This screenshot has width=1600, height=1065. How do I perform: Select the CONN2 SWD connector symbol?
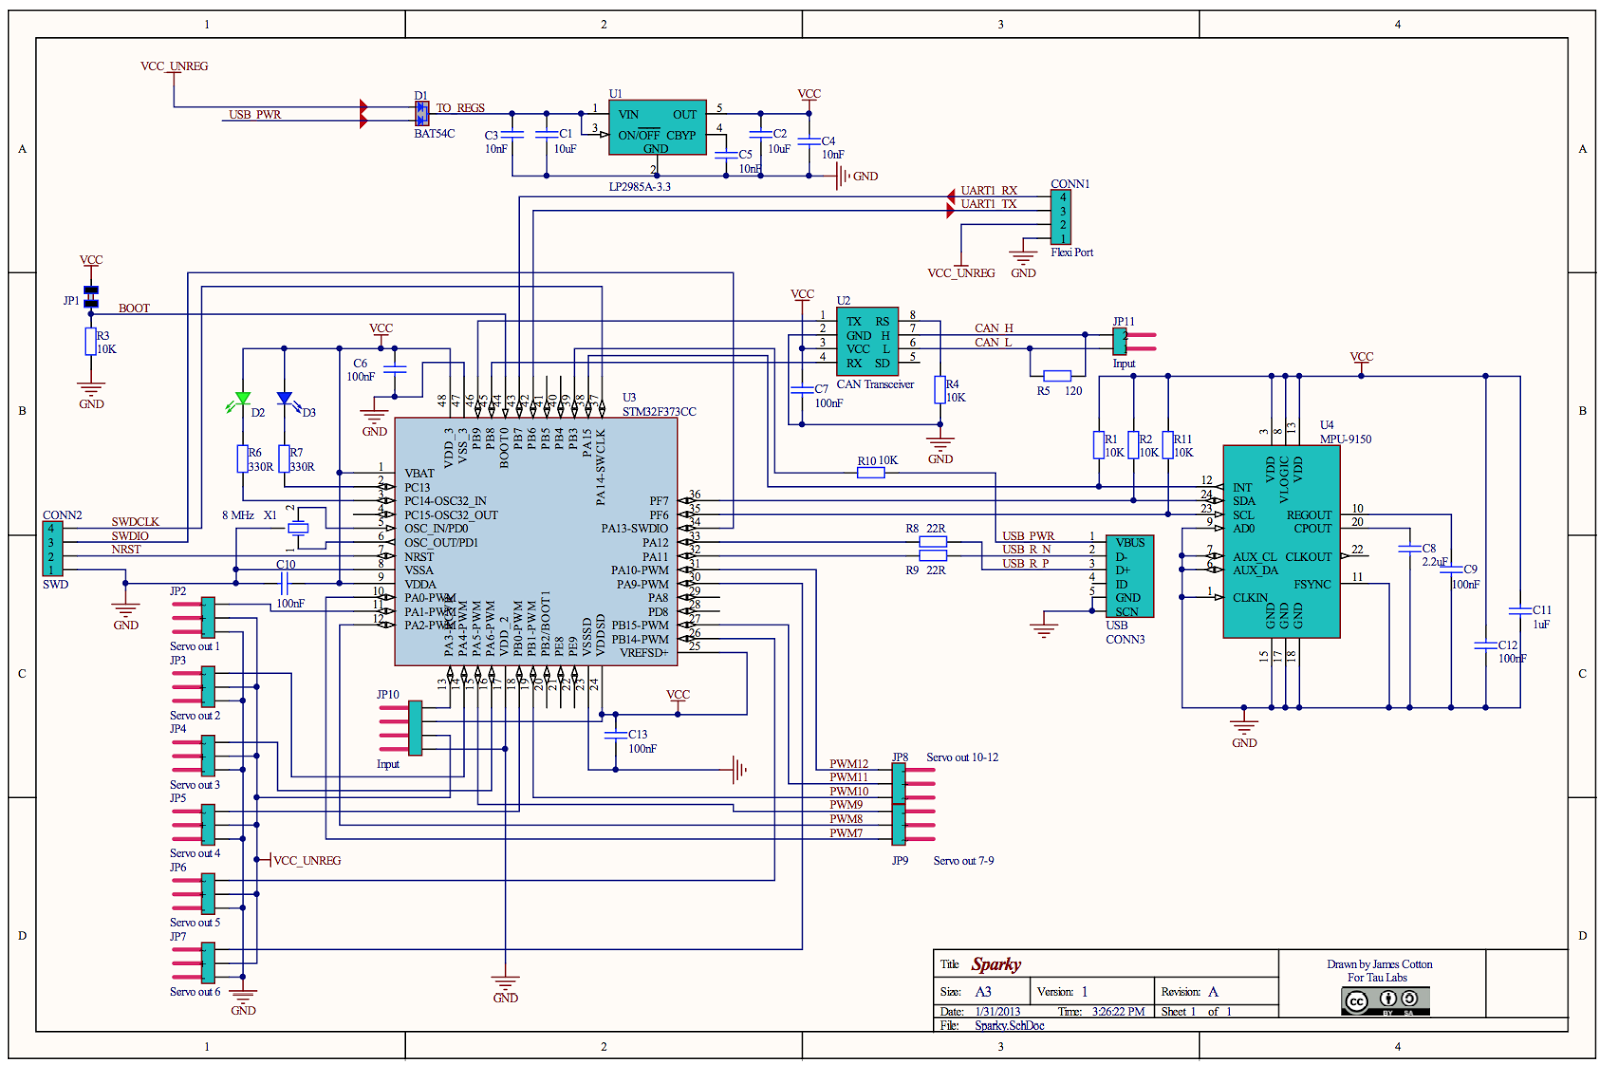pyautogui.click(x=52, y=549)
